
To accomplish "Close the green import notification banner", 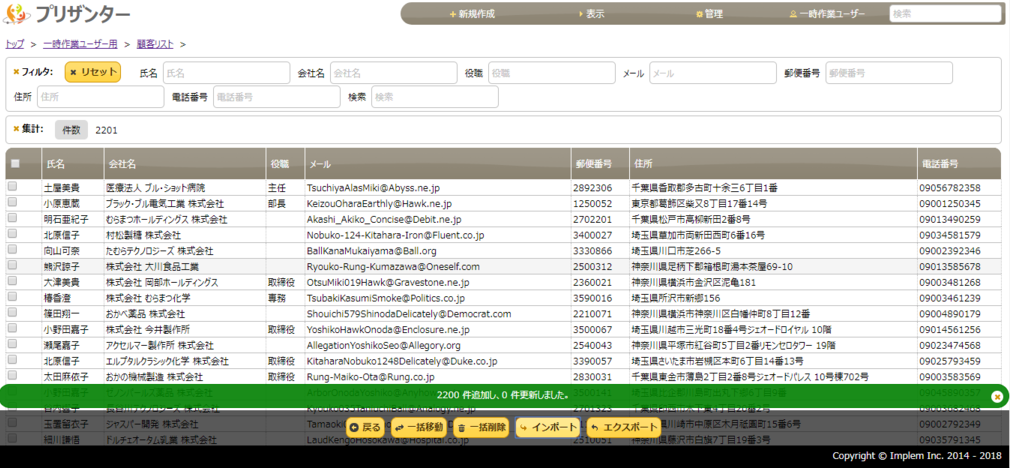I will coord(996,397).
